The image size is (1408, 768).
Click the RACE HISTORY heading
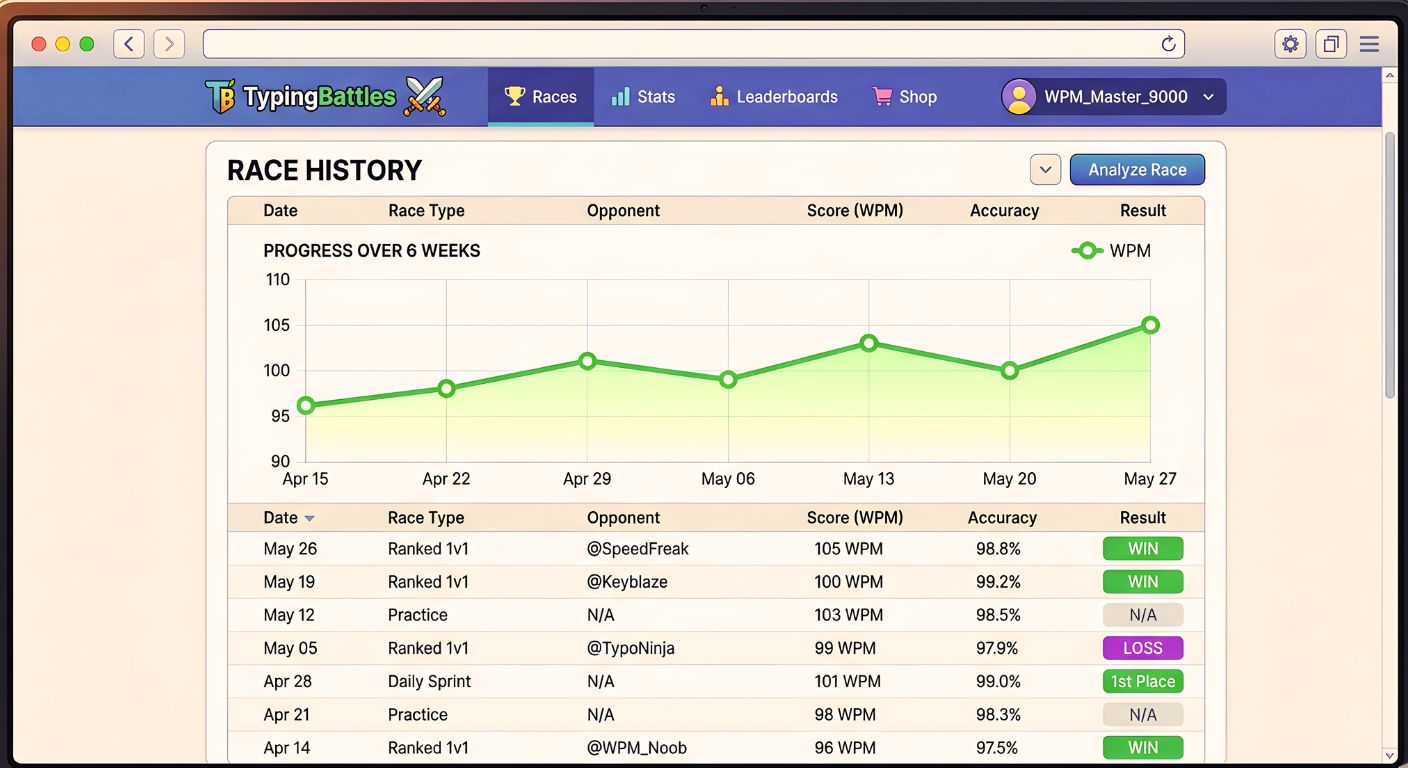tap(325, 170)
